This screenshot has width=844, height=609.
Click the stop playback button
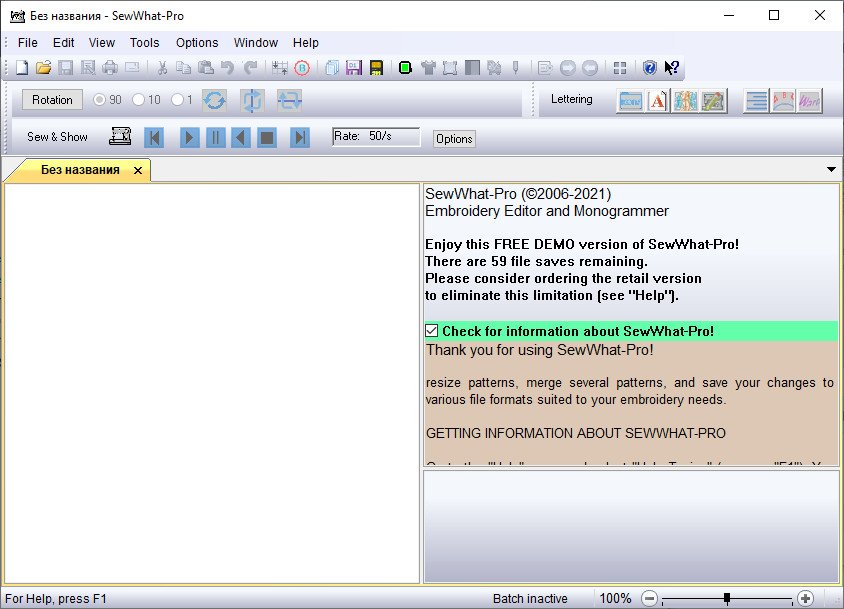267,138
